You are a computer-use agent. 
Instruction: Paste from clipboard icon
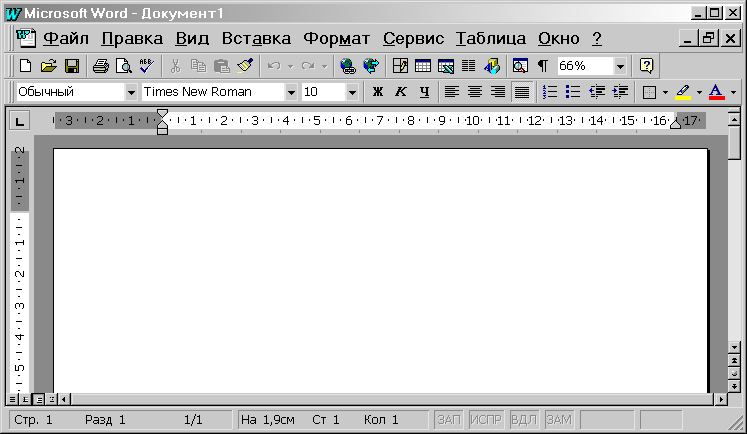tap(222, 66)
